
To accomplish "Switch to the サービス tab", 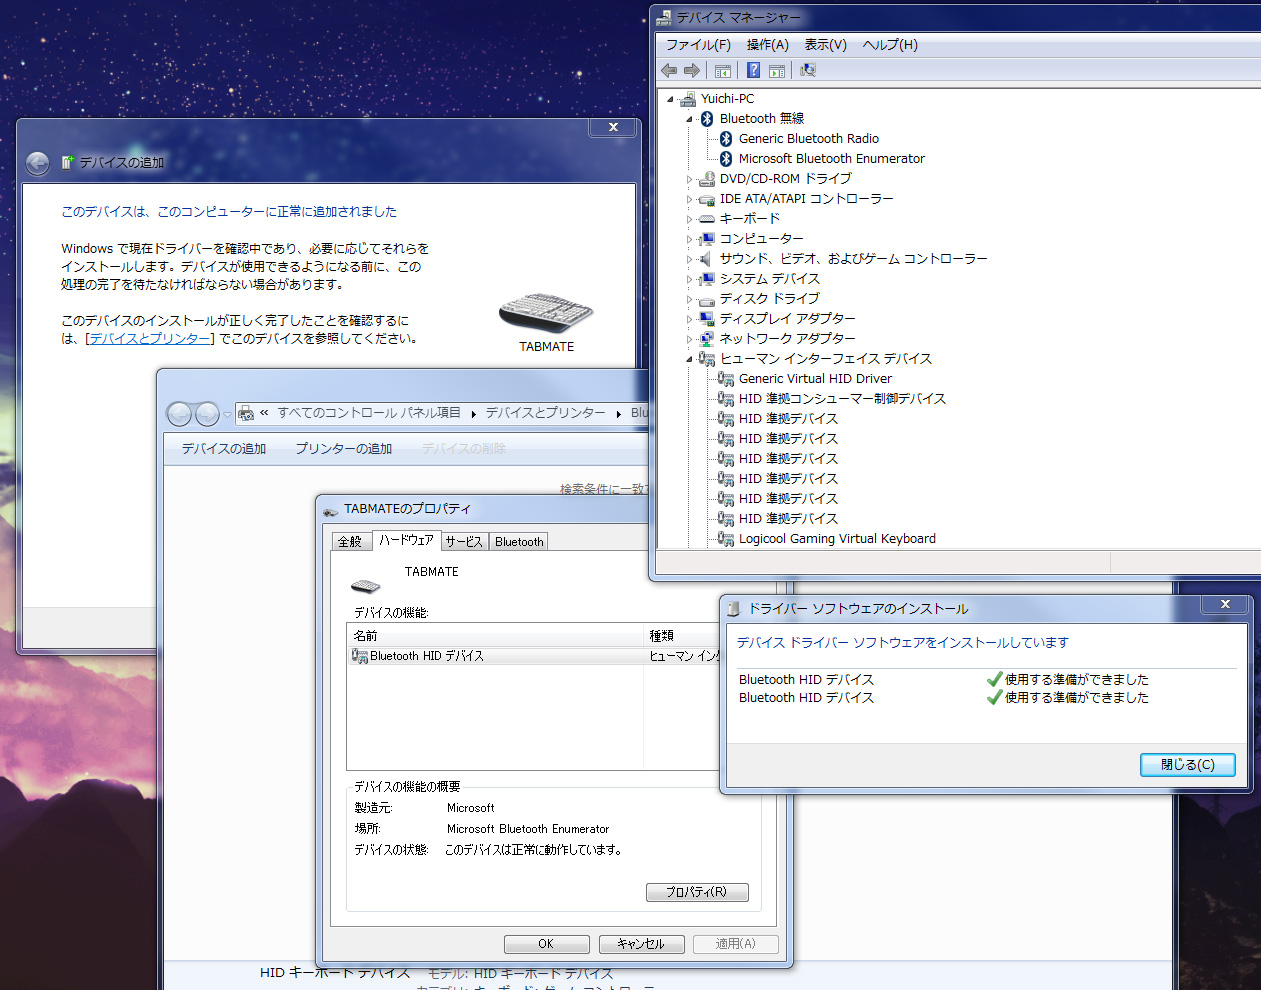I will [x=463, y=542].
